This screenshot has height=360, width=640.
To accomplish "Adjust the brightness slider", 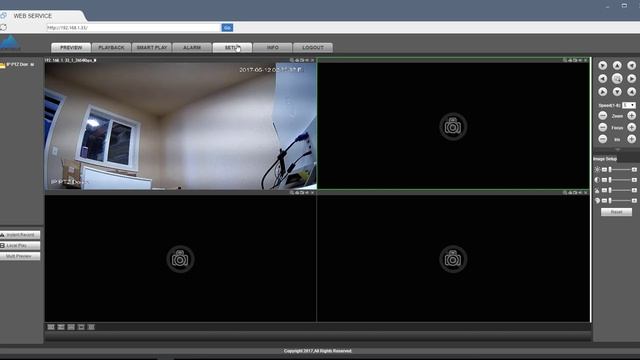I will coord(619,169).
